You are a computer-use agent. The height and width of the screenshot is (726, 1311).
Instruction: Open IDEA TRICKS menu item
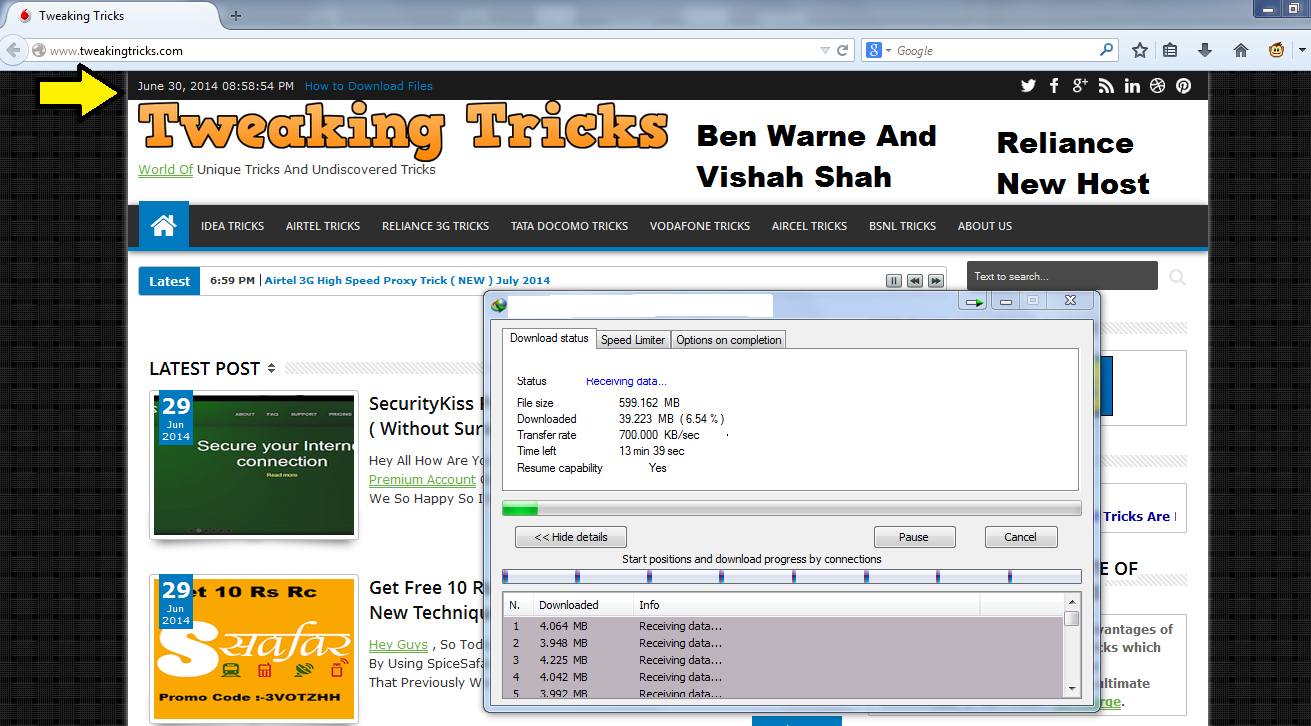tap(232, 226)
